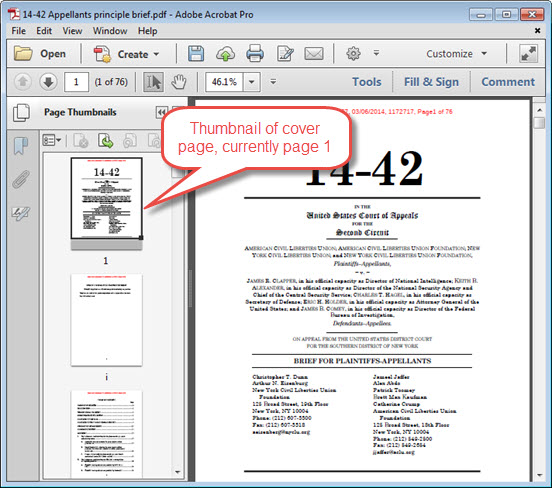
Task: Click the cloud upload icon
Action: (x=225, y=54)
